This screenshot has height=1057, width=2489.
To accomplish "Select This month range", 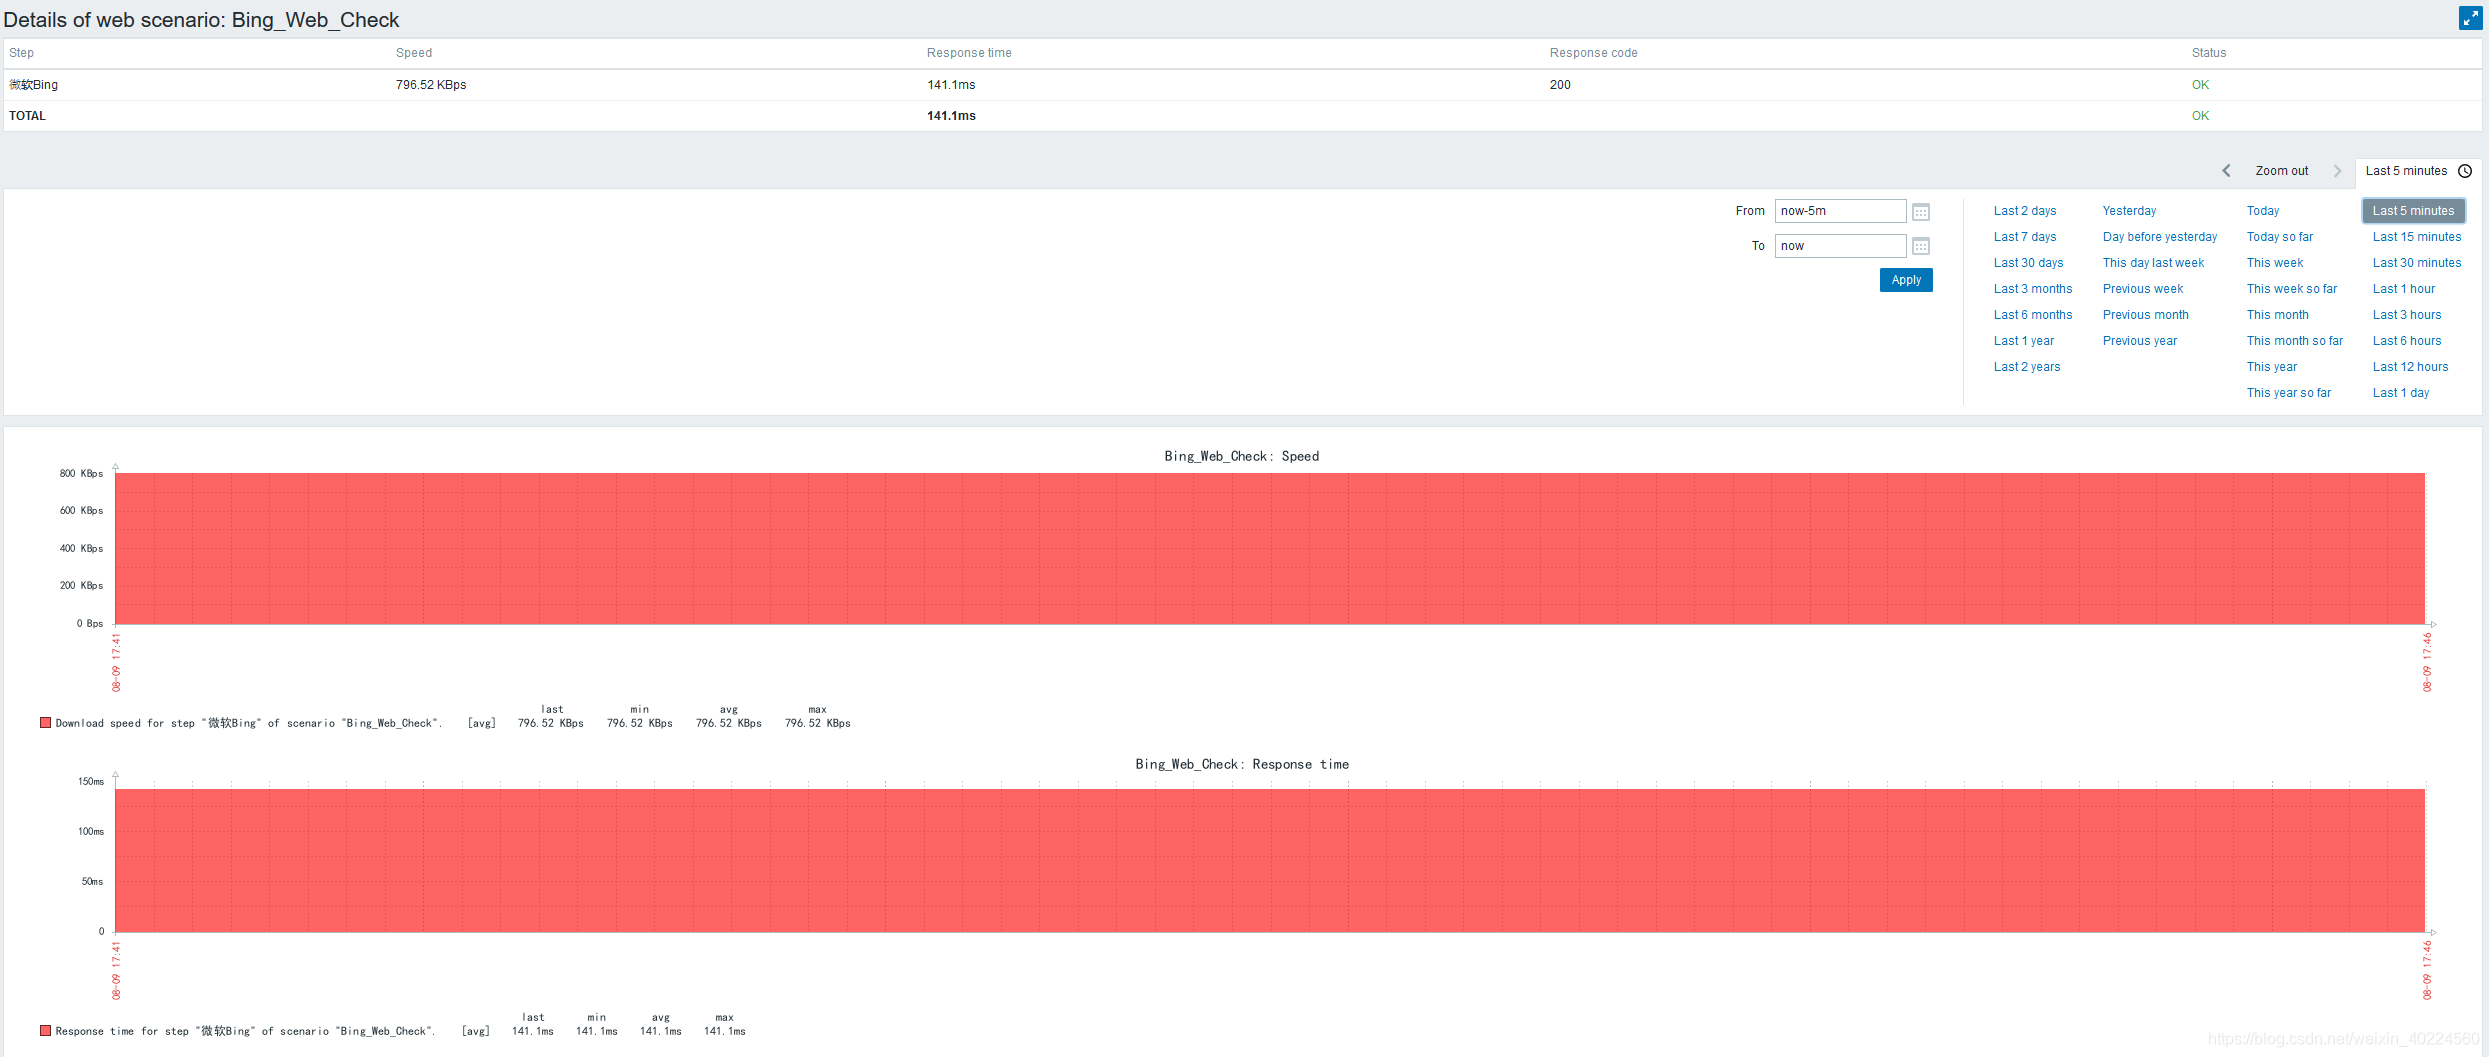I will point(2278,315).
